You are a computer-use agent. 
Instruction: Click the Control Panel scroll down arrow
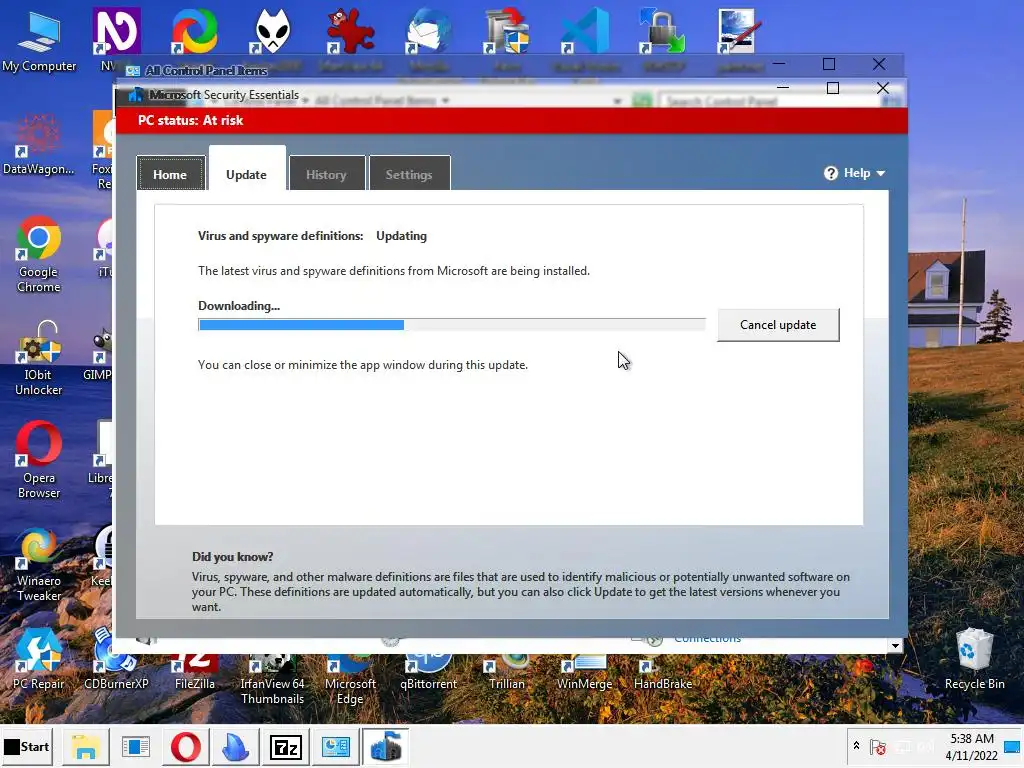[895, 646]
